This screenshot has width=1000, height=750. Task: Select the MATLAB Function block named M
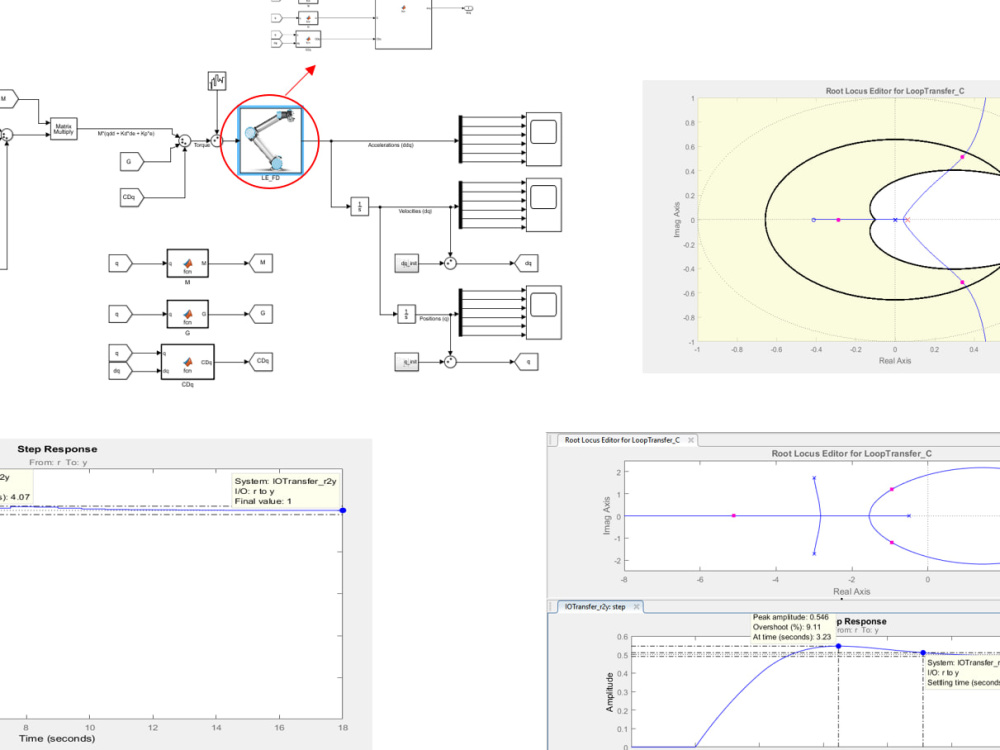186,262
